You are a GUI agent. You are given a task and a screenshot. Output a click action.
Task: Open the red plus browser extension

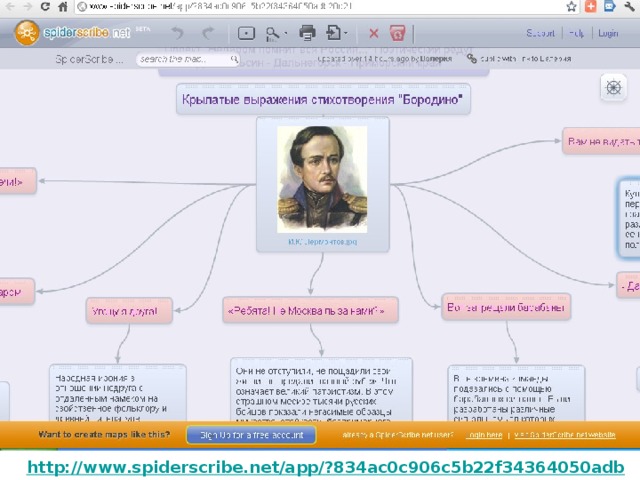tap(590, 6)
